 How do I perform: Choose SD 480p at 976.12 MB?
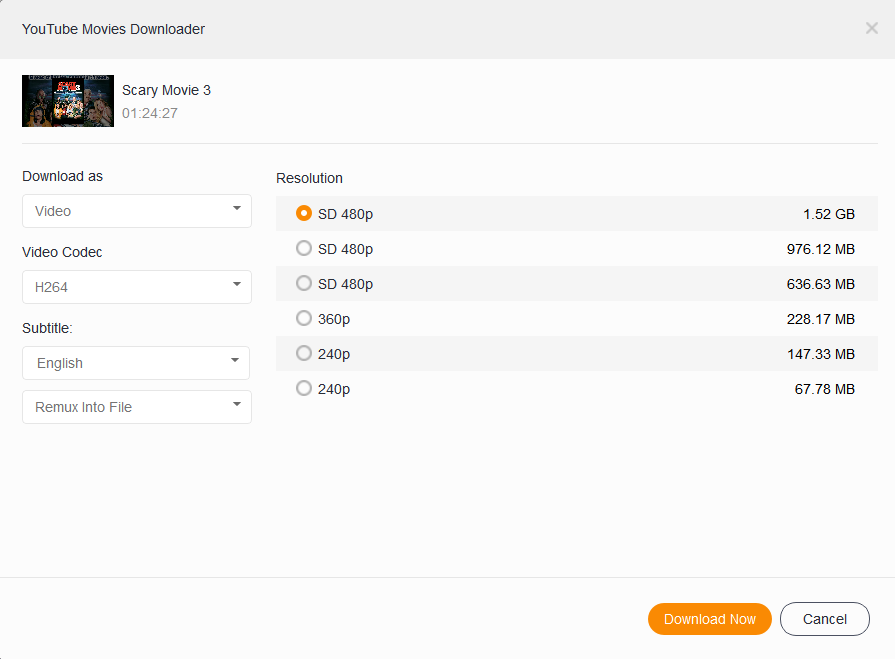click(x=304, y=249)
